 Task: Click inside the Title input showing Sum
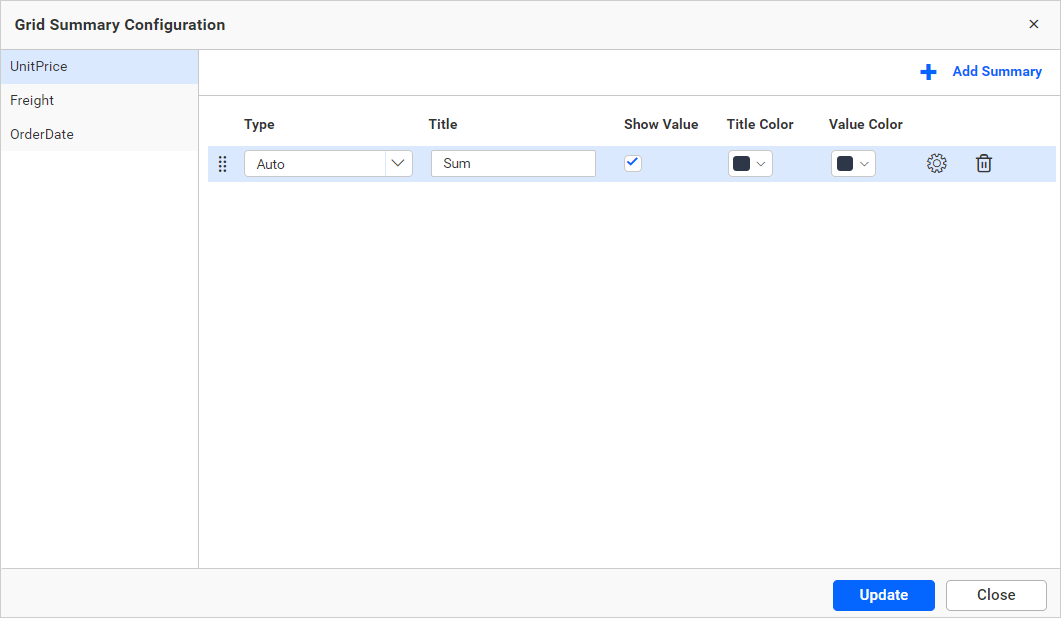tap(513, 163)
